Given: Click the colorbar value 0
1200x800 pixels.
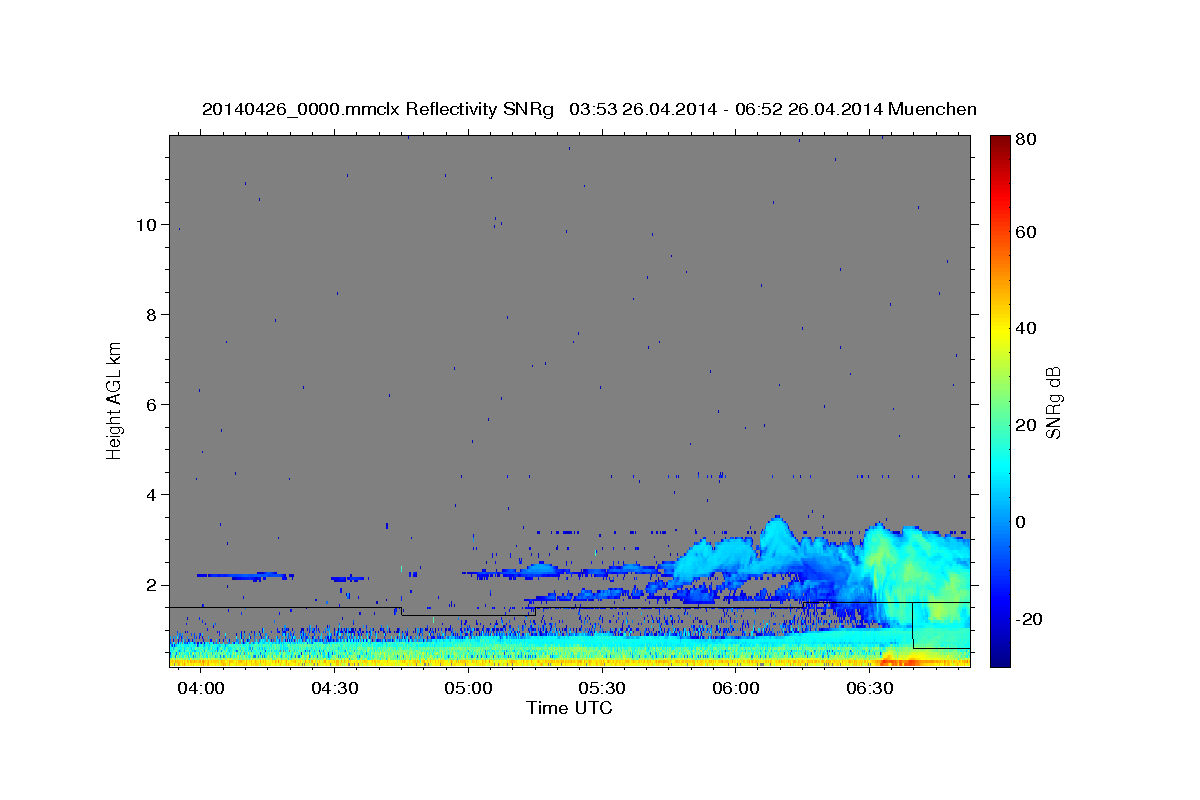Looking at the screenshot, I should [x=1021, y=522].
